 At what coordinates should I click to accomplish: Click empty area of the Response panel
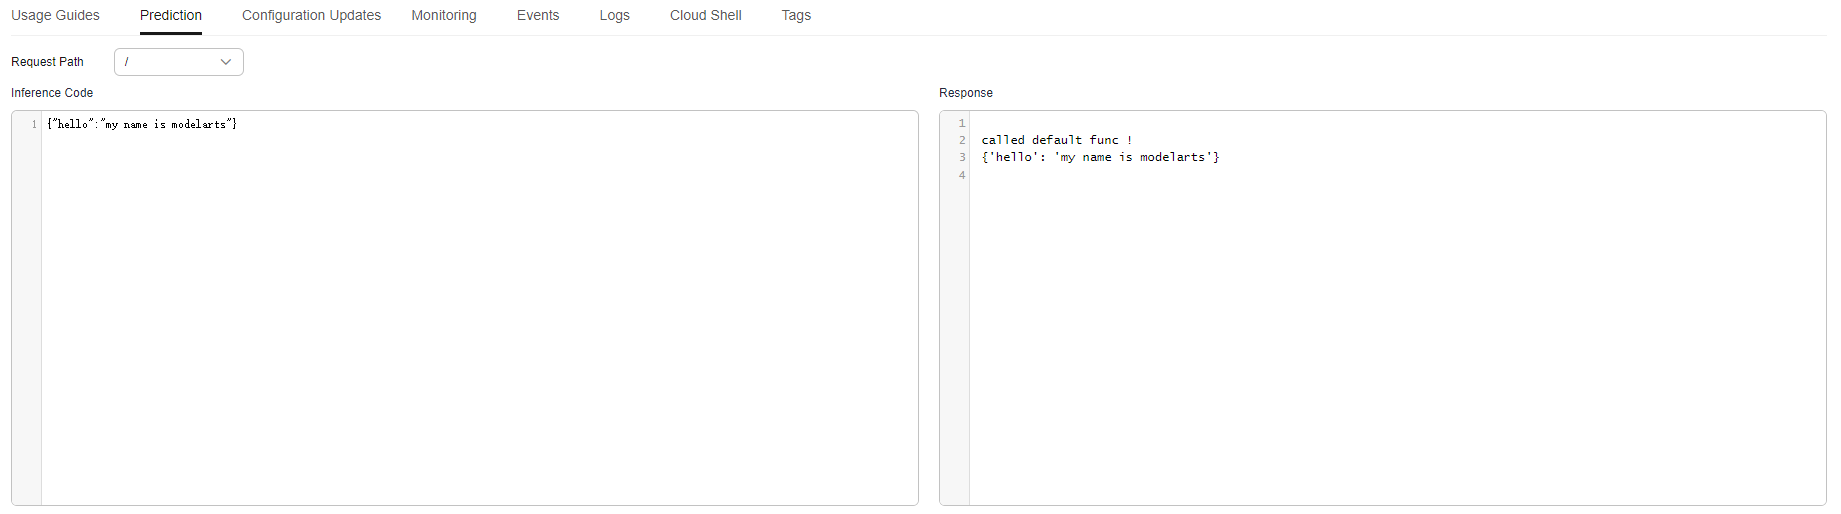point(1397,340)
